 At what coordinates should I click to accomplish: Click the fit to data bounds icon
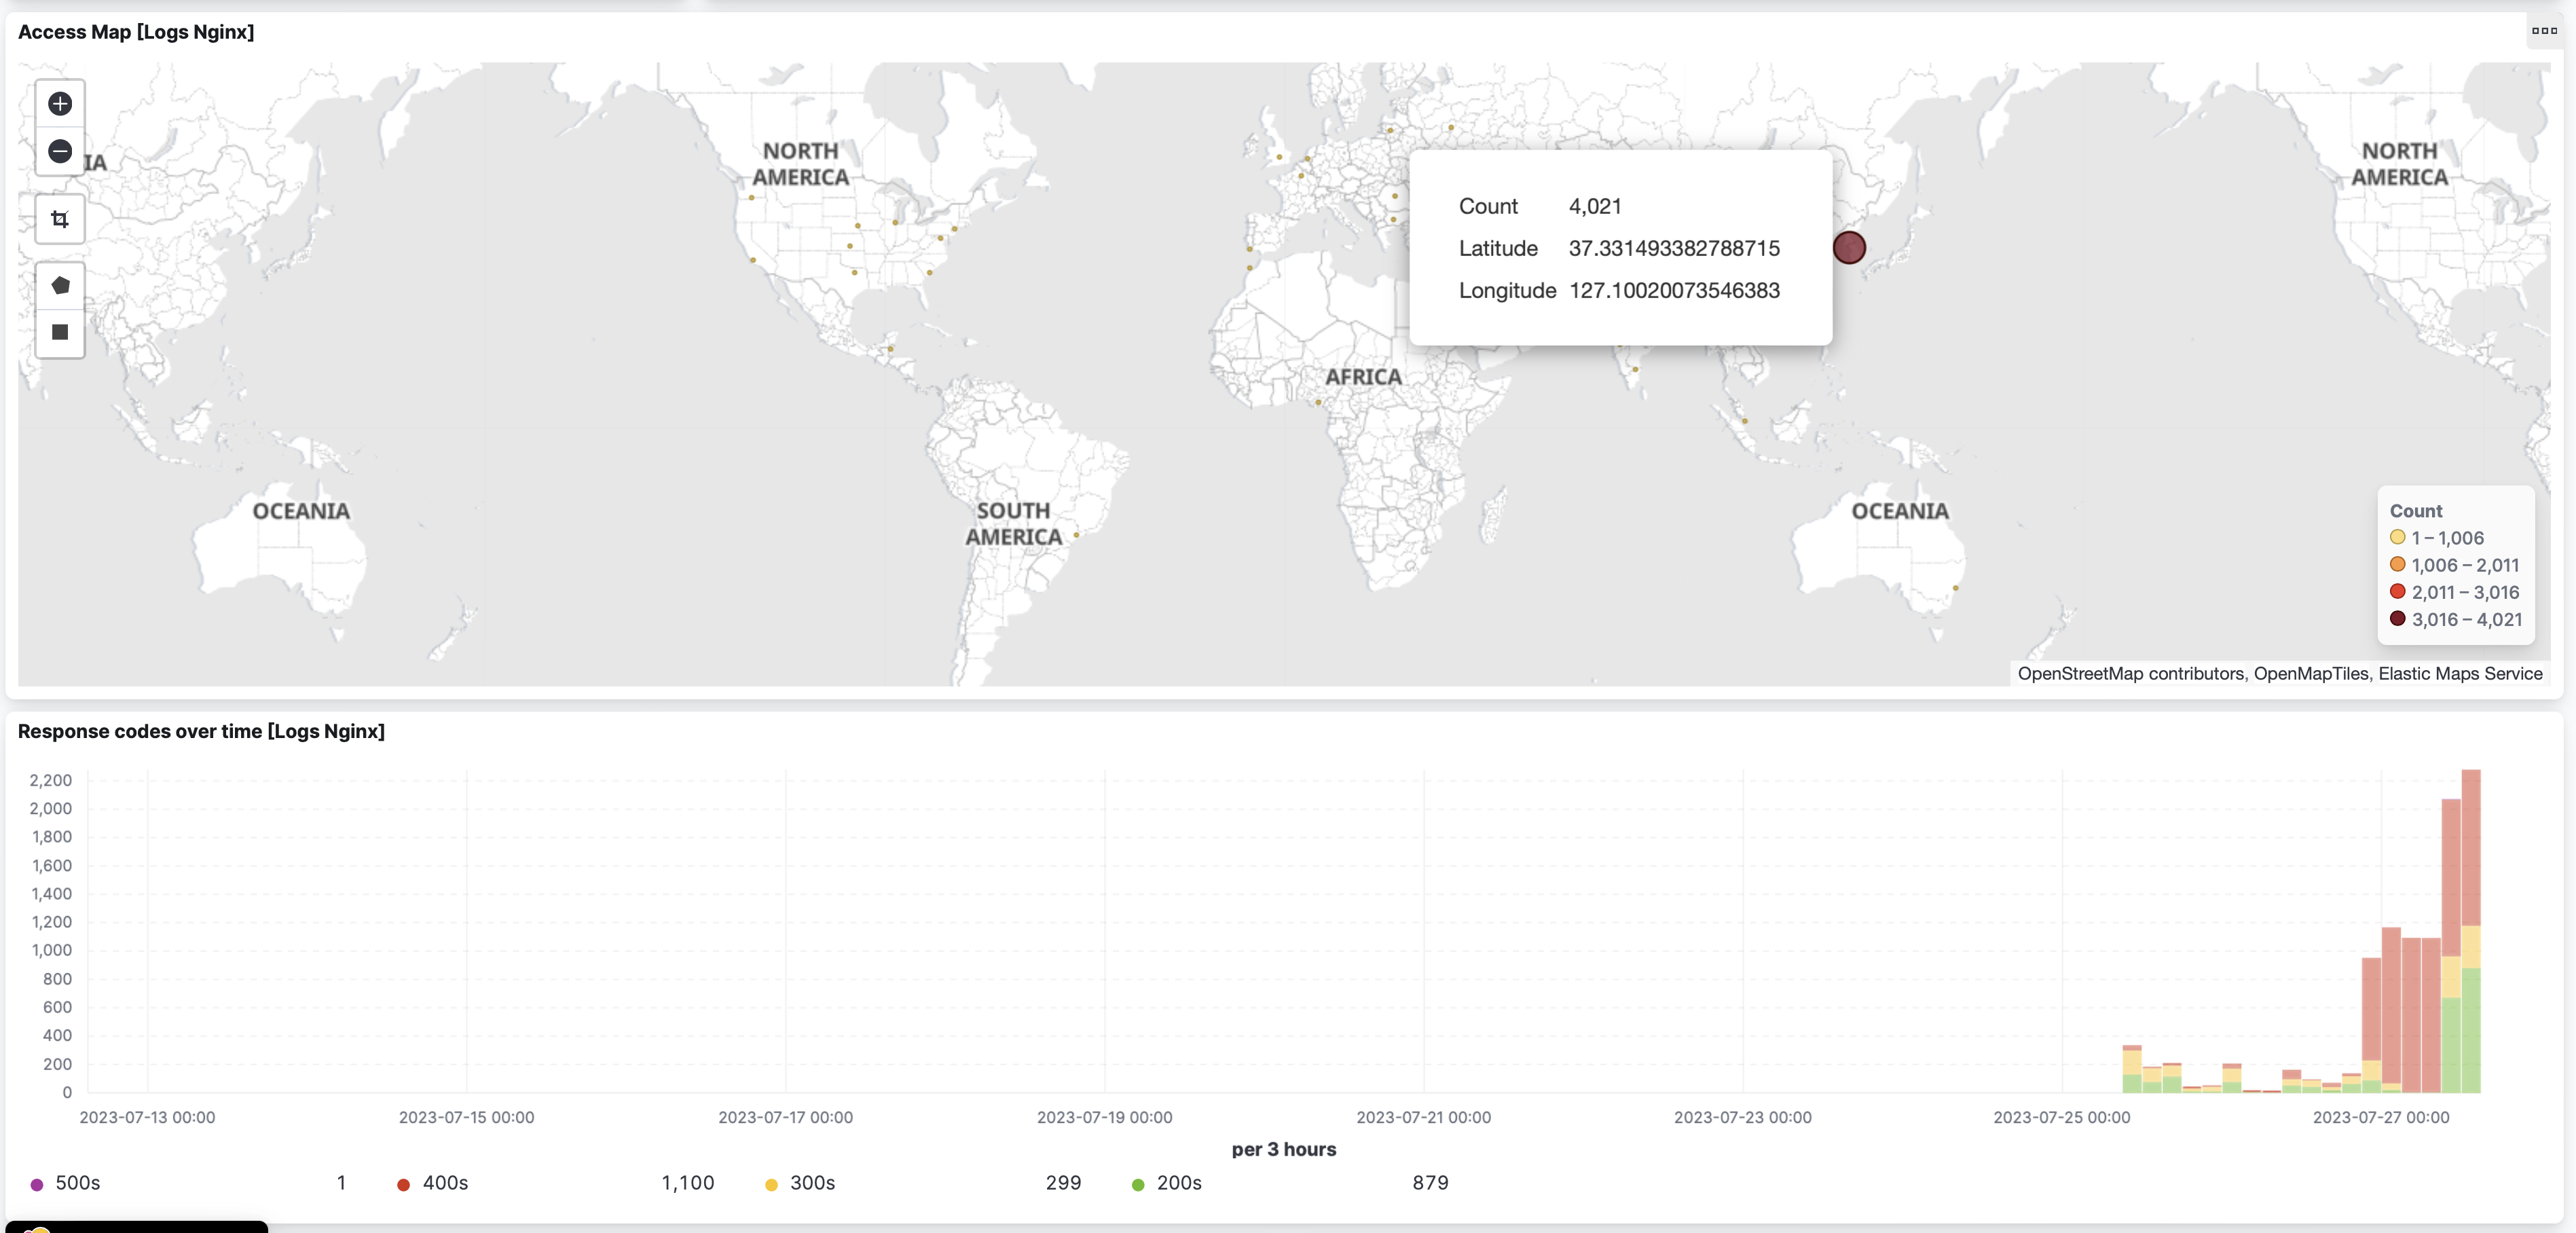tap(60, 219)
